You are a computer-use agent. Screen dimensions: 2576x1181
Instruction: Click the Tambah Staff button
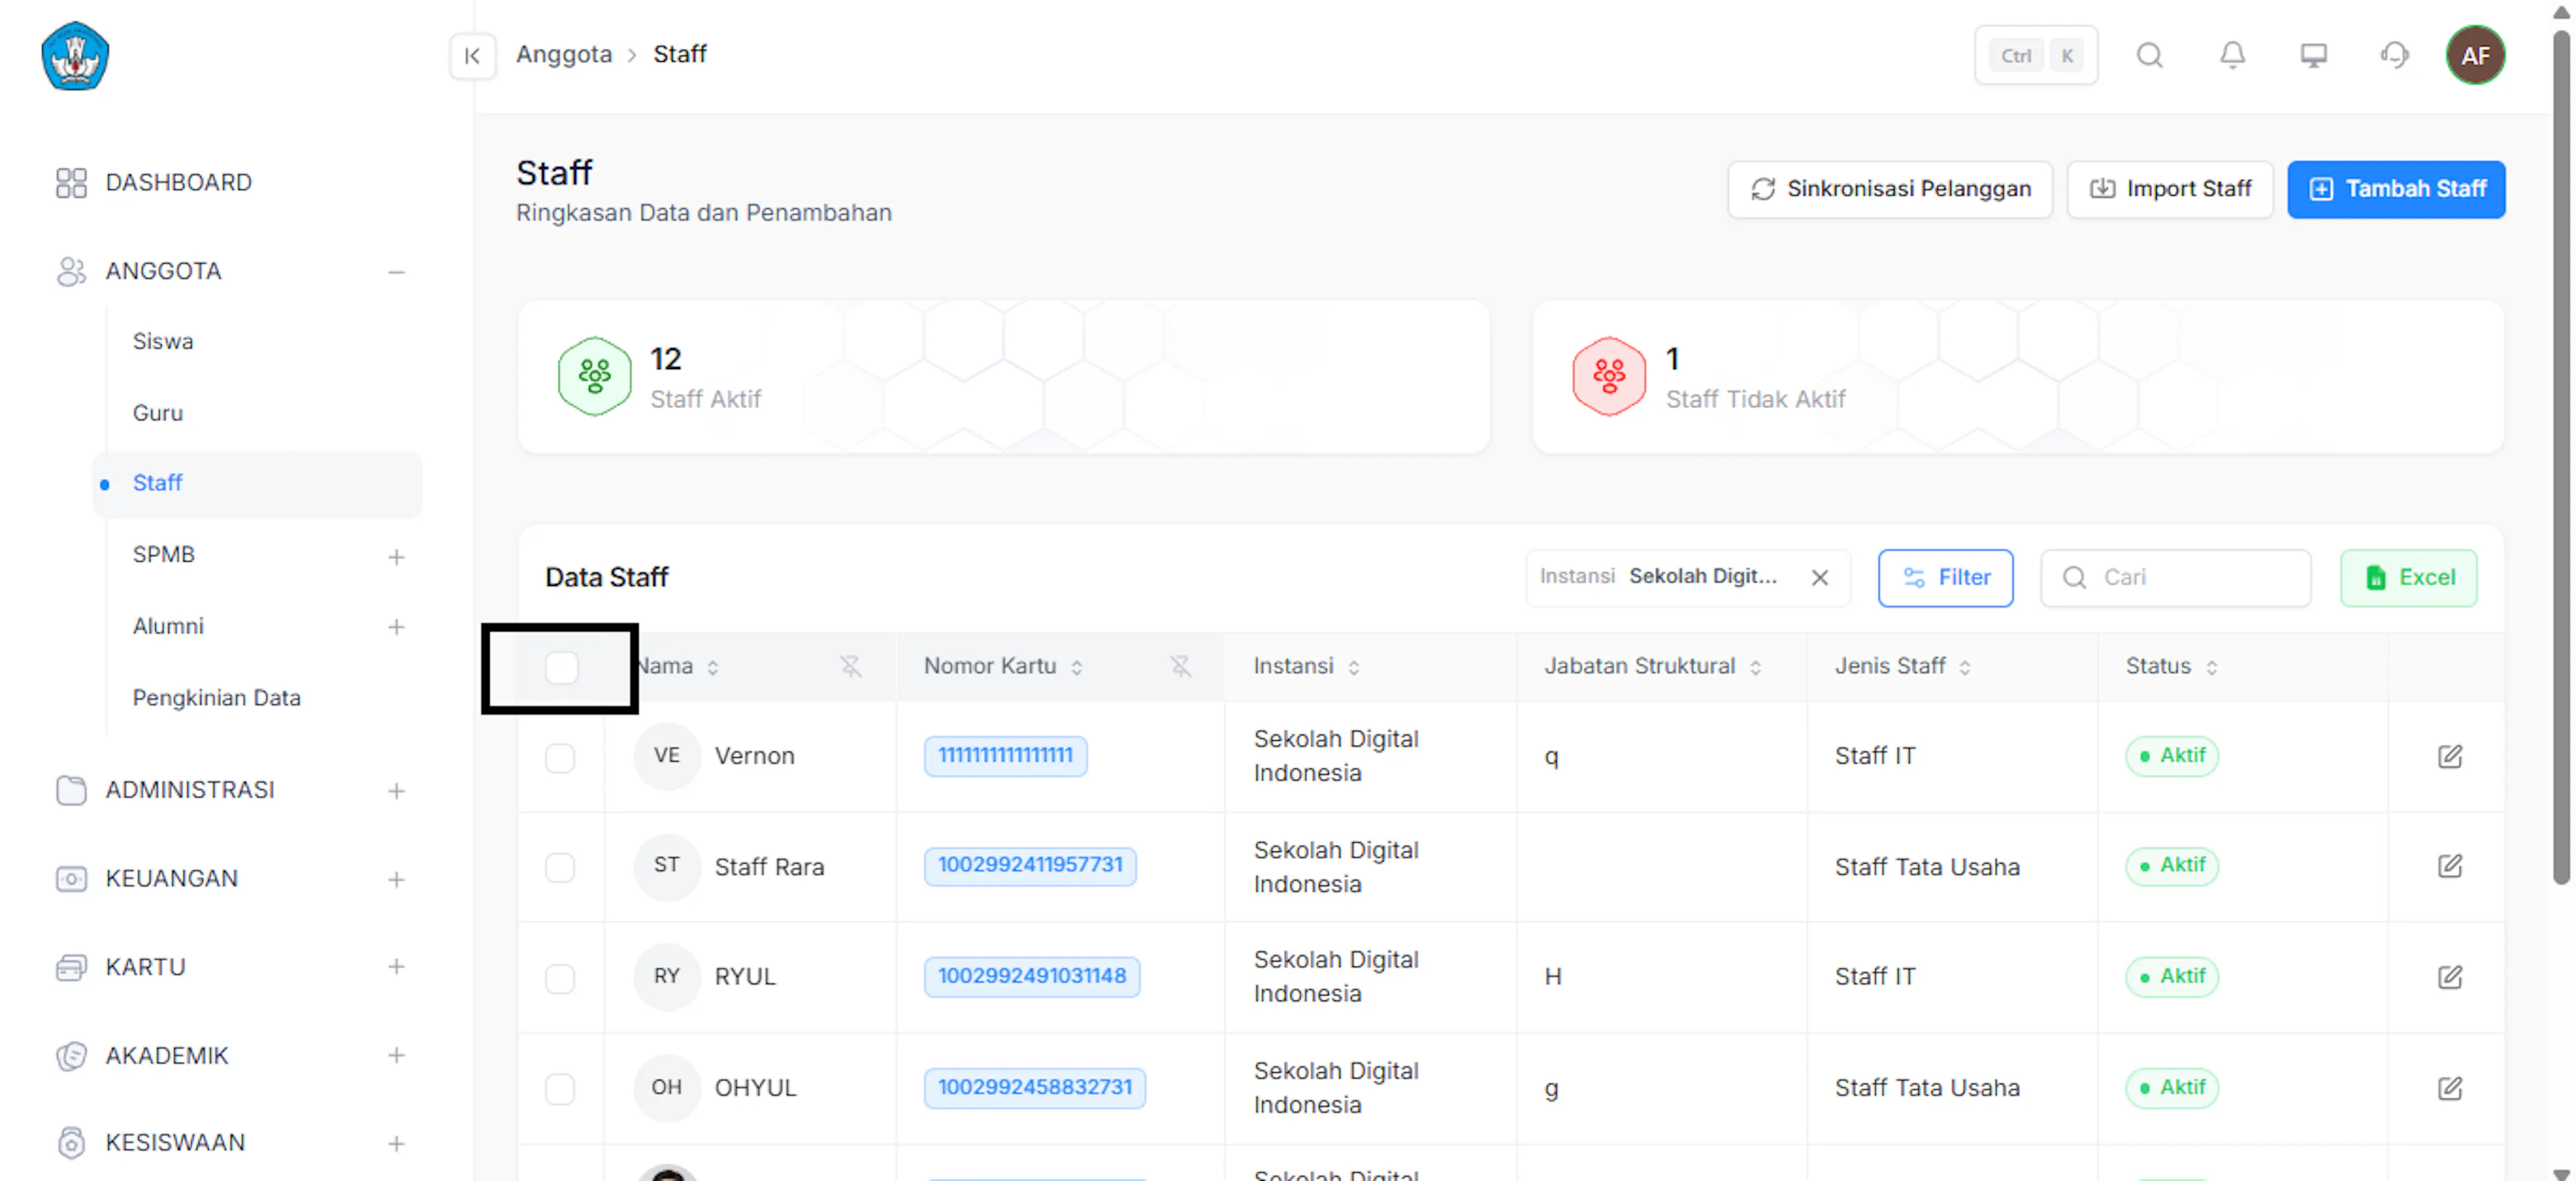(x=2396, y=189)
